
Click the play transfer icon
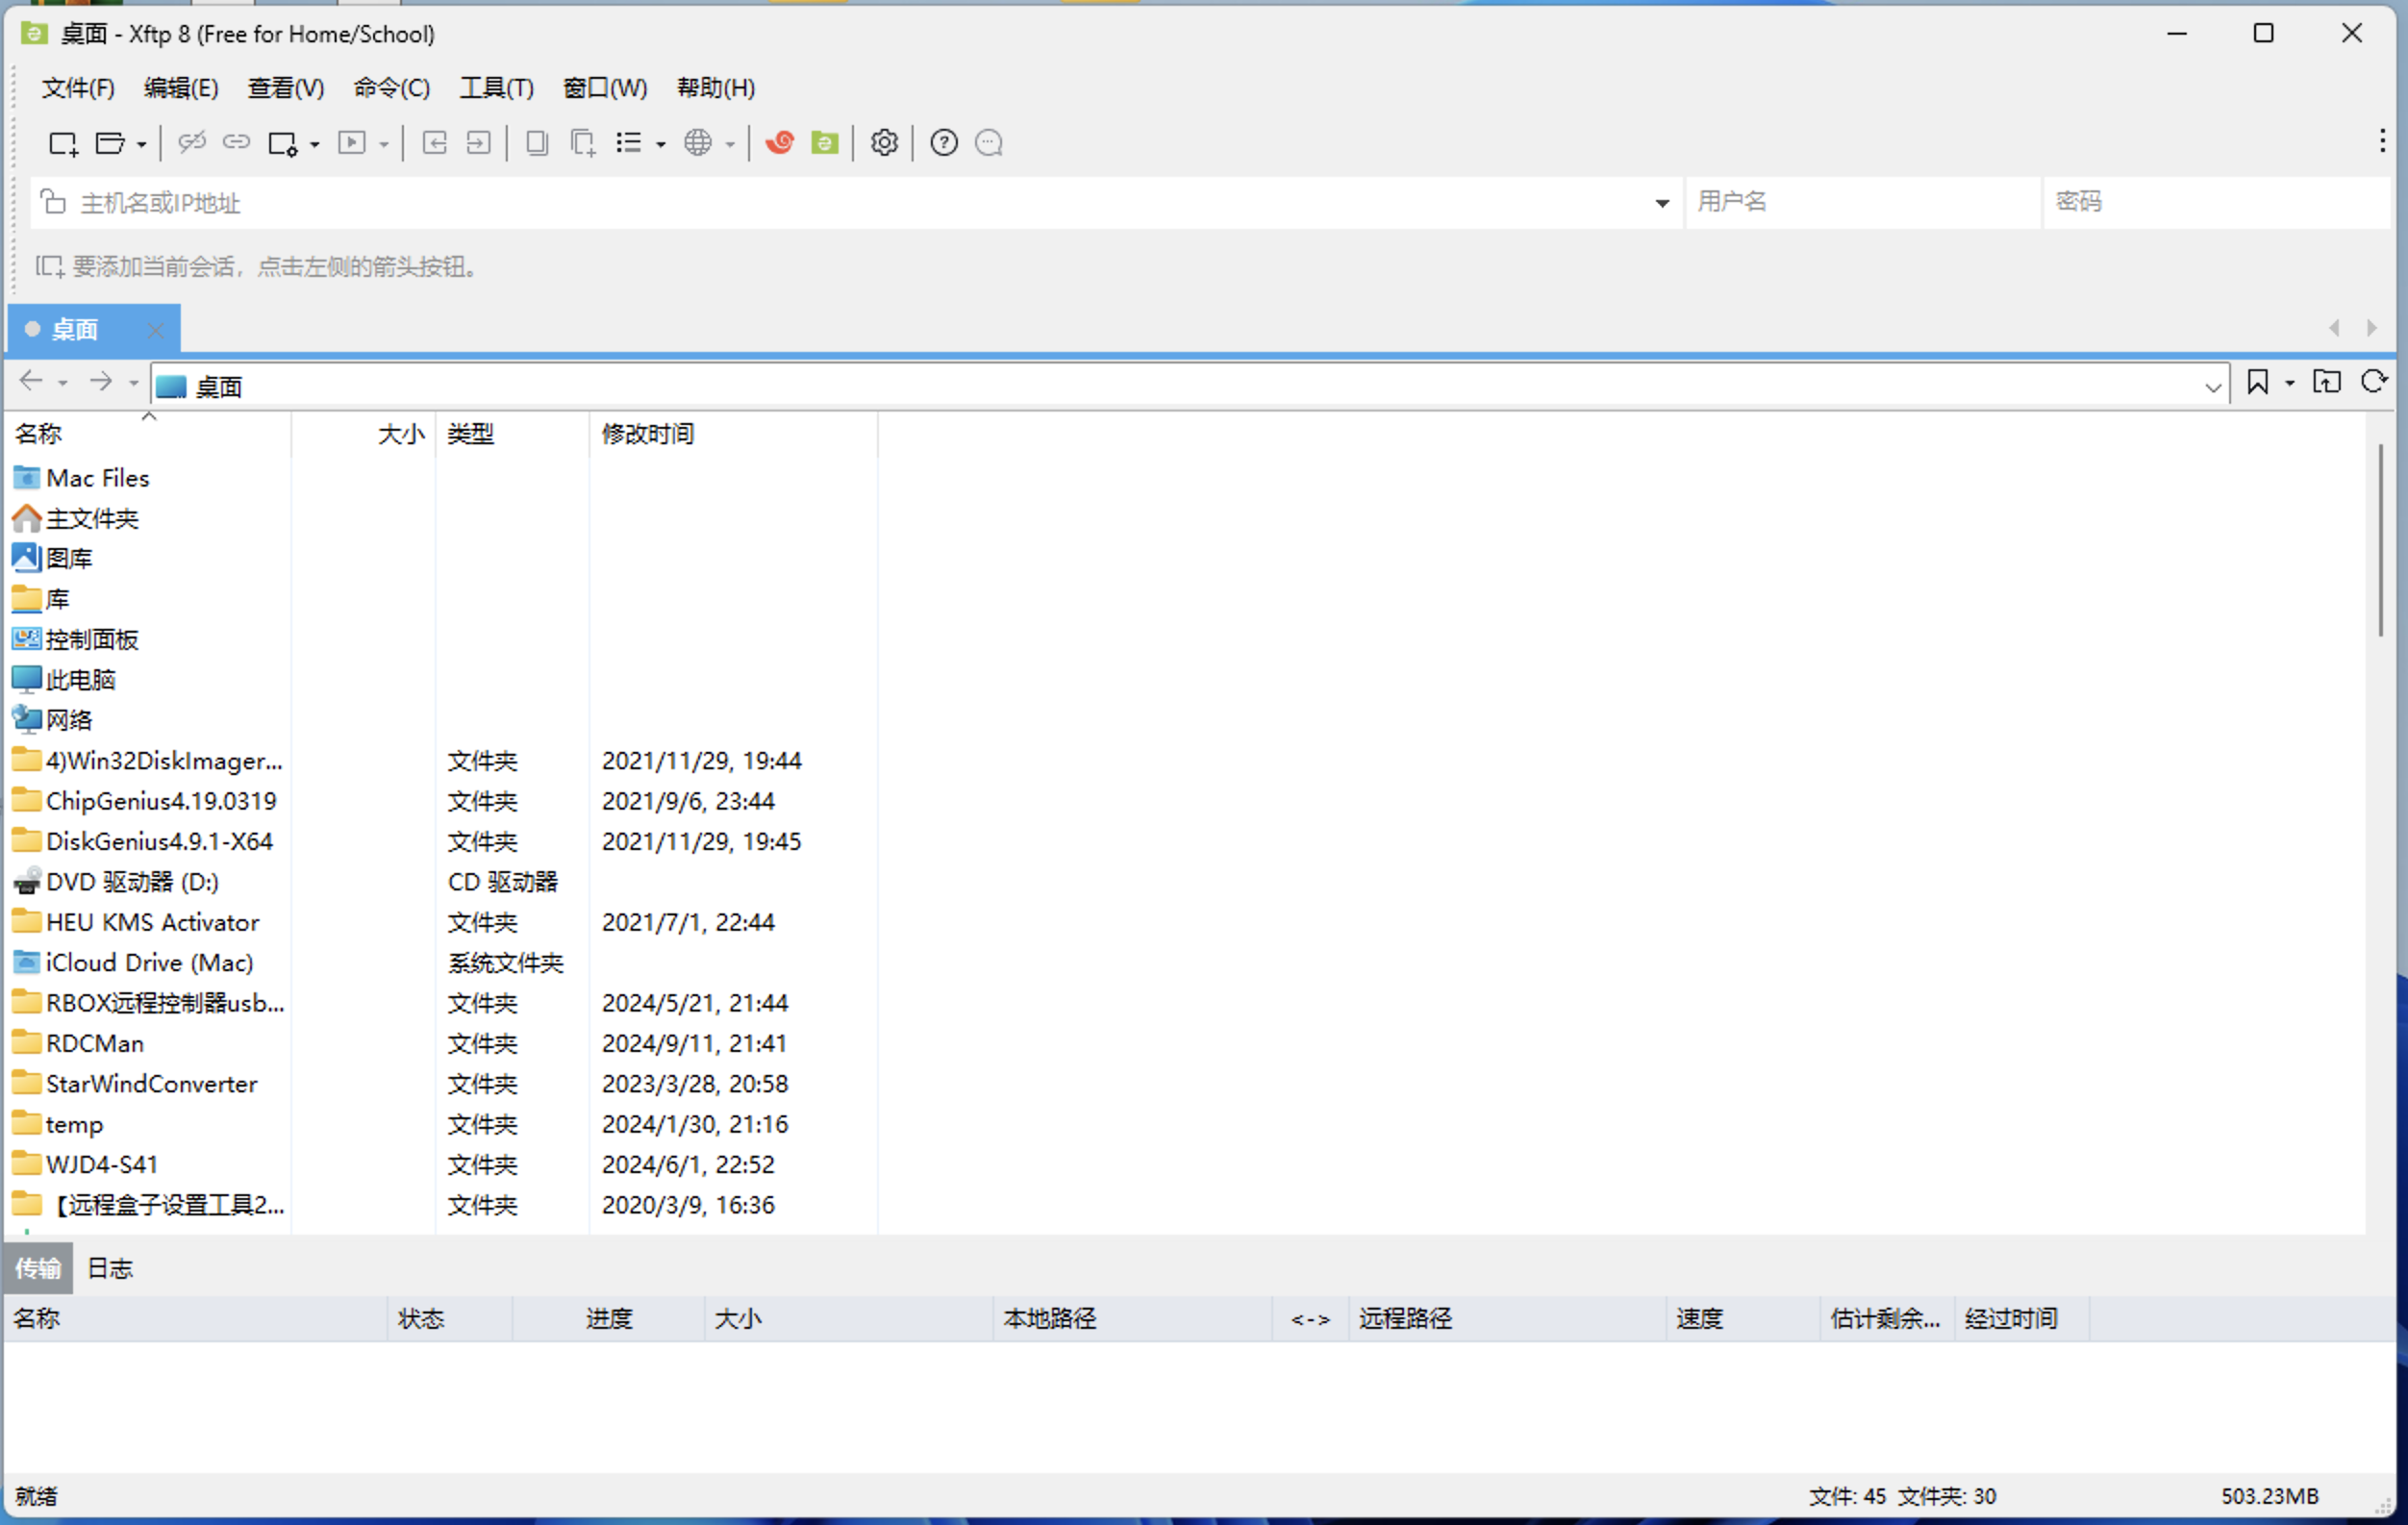[352, 143]
